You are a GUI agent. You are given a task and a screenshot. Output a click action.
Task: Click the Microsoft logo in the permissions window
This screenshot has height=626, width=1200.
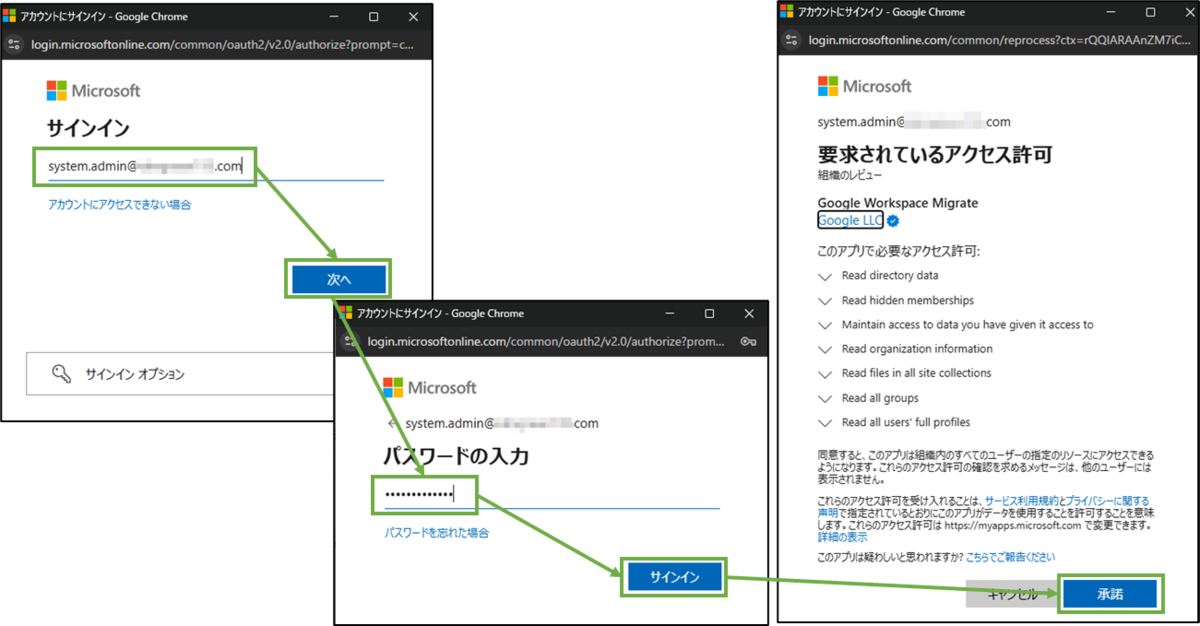[865, 86]
